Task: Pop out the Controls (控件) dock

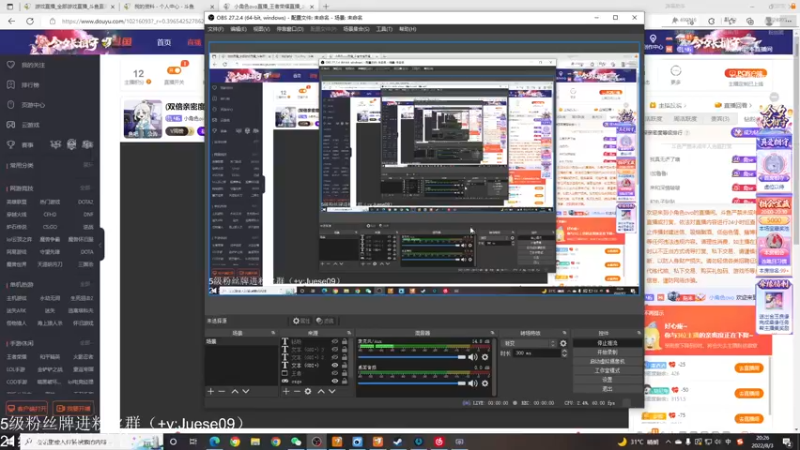Action: point(639,333)
